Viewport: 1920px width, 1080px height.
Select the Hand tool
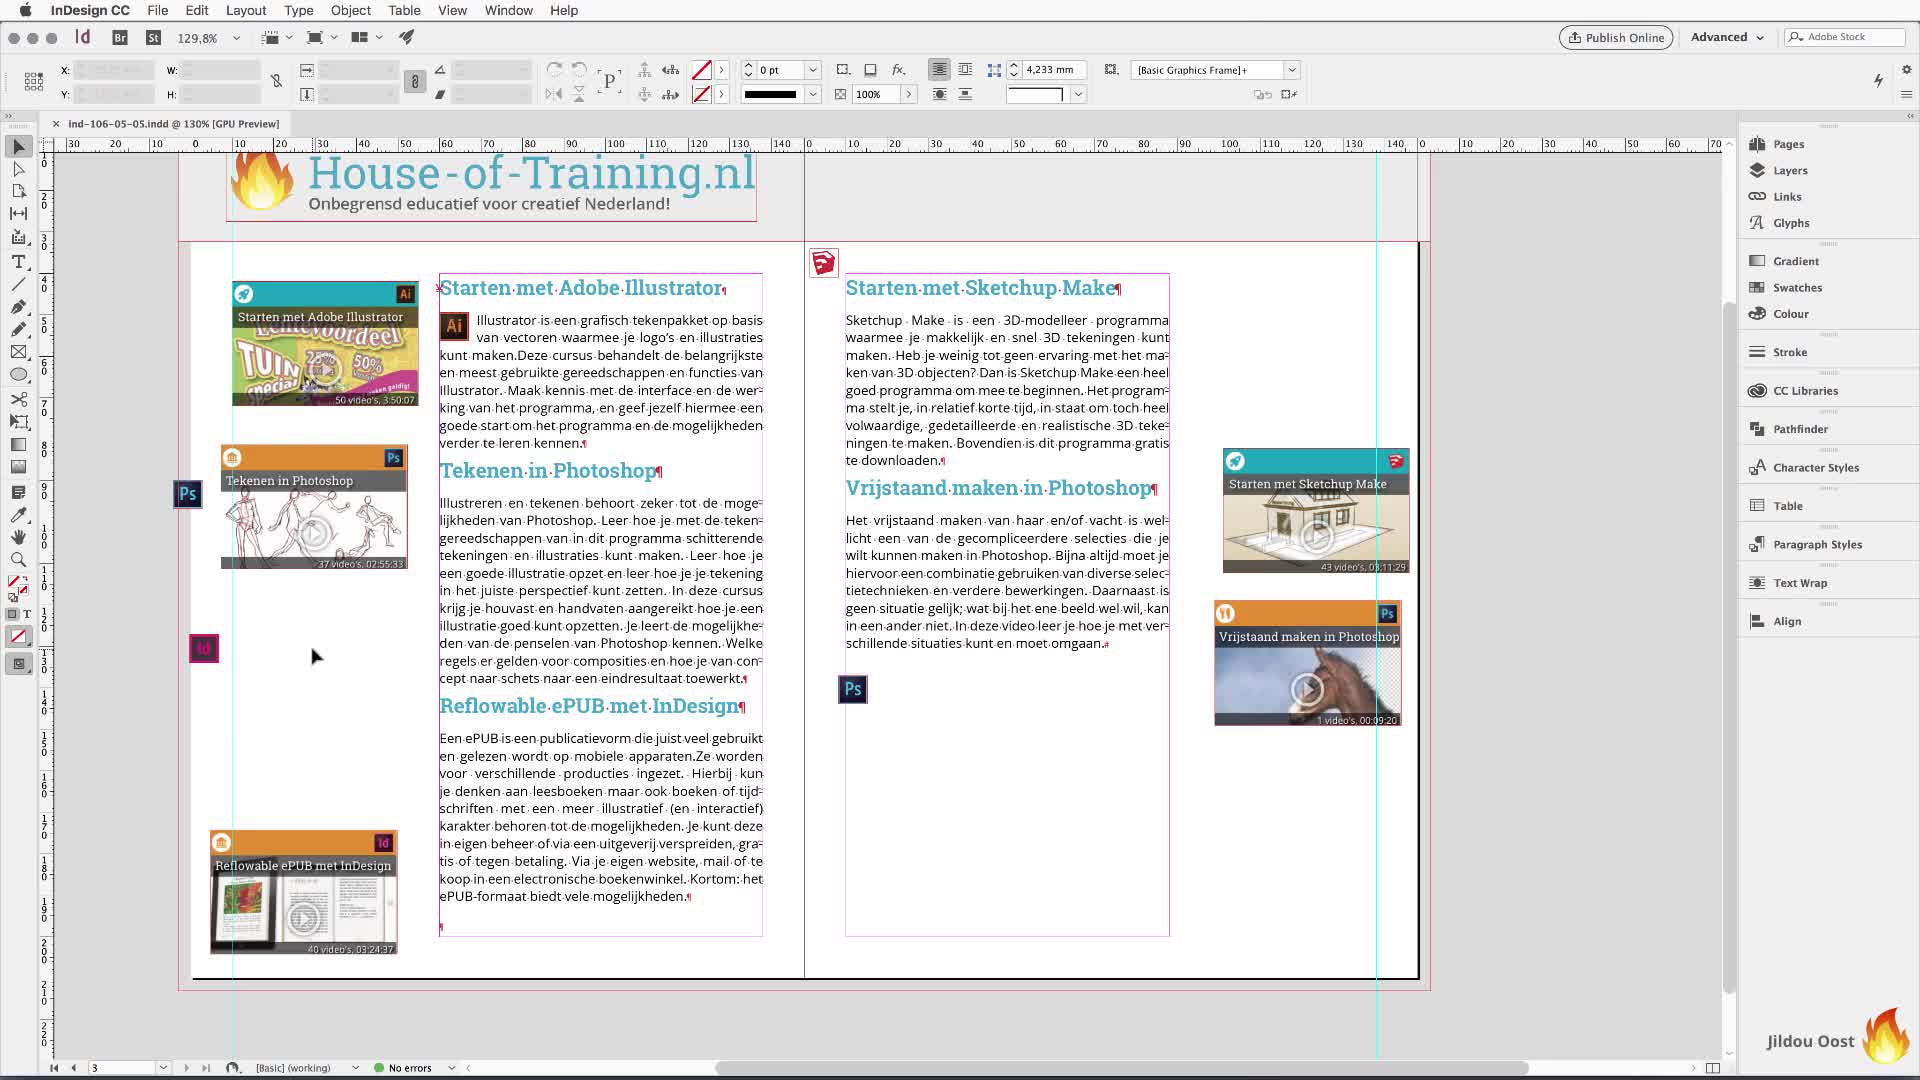(x=18, y=537)
